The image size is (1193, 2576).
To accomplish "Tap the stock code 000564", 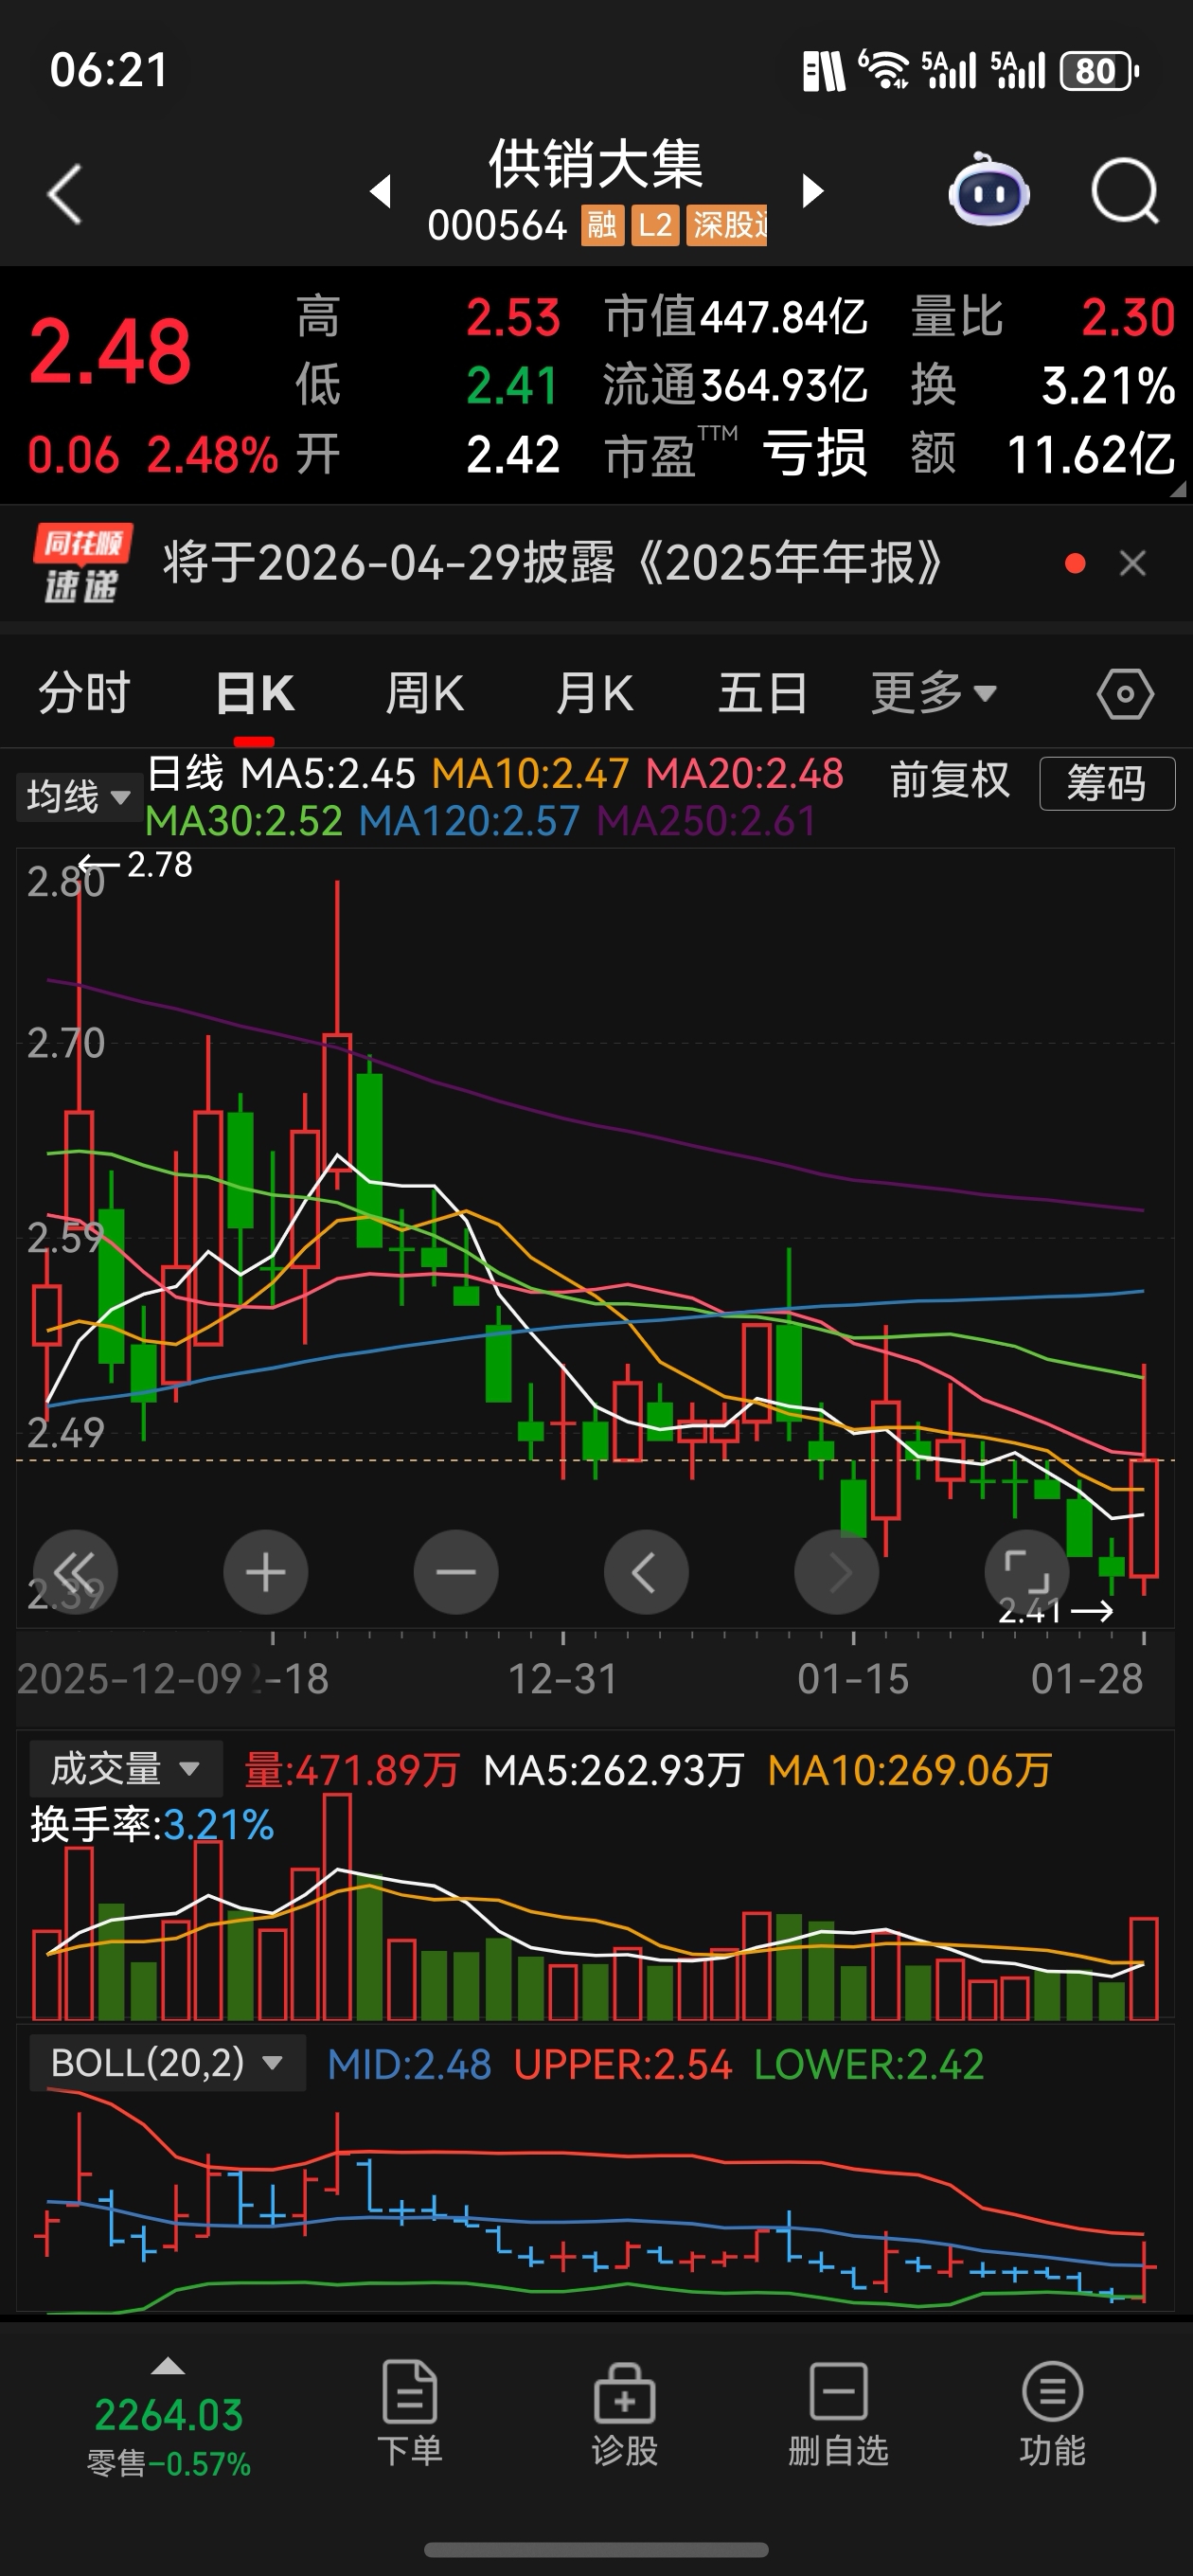I will pyautogui.click(x=497, y=226).
